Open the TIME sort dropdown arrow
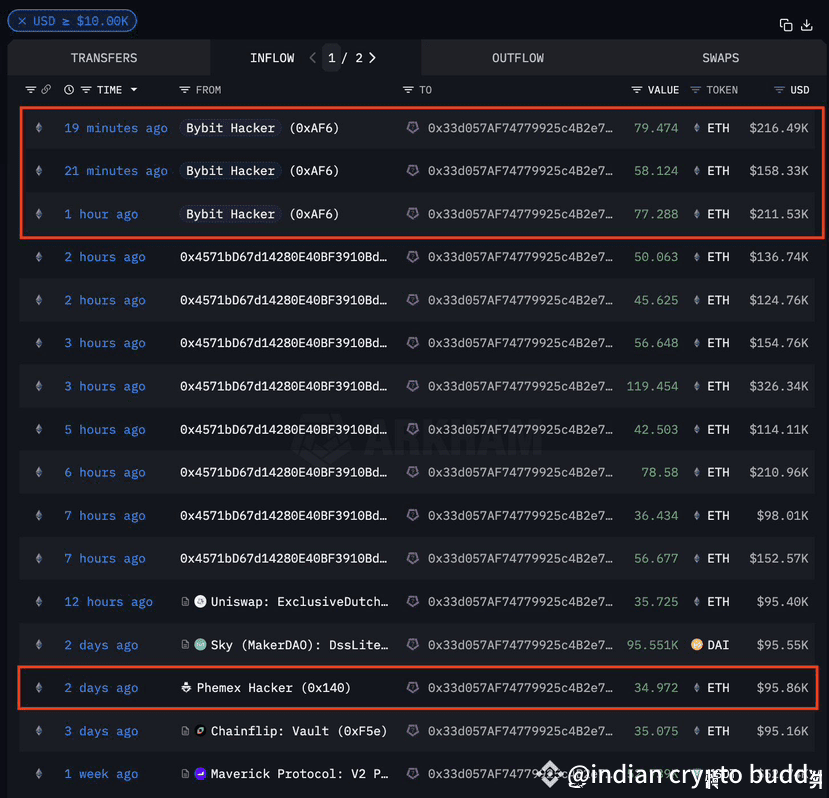This screenshot has width=829, height=798. click(x=134, y=90)
